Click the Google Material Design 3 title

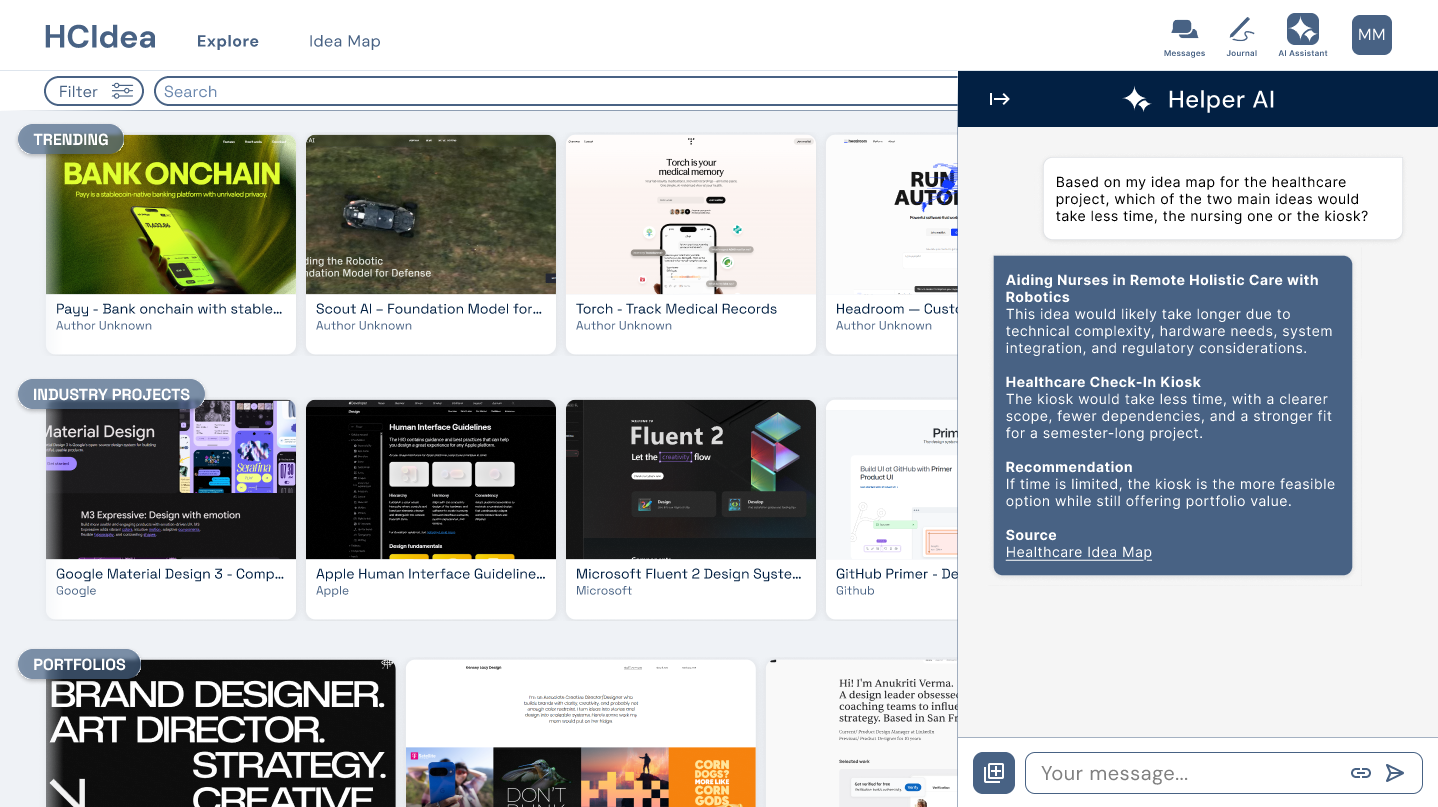pos(170,574)
